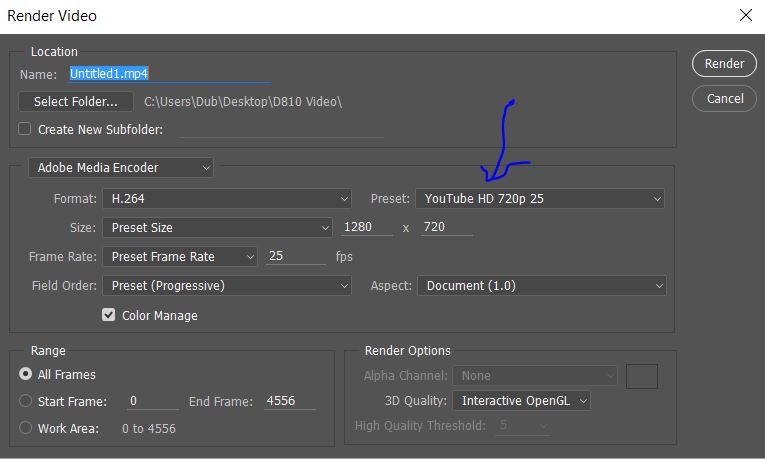The width and height of the screenshot is (765, 459).
Task: Click the frame rate value 25 field
Action: coord(296,256)
